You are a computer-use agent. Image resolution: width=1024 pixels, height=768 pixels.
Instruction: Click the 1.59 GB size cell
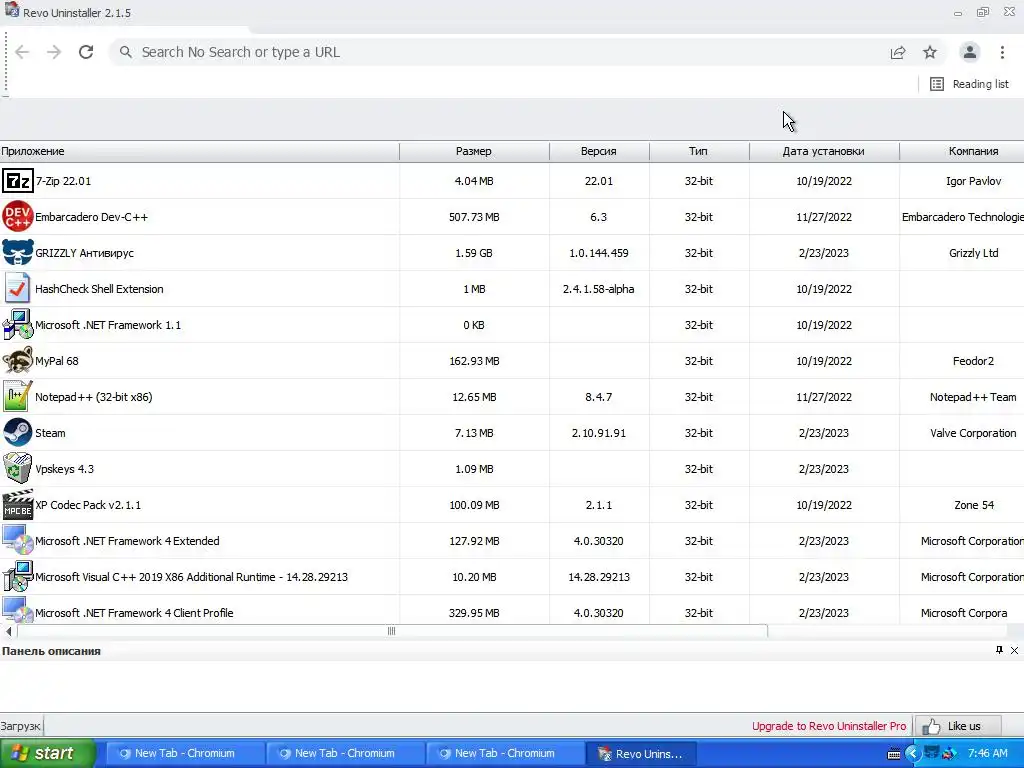point(474,253)
